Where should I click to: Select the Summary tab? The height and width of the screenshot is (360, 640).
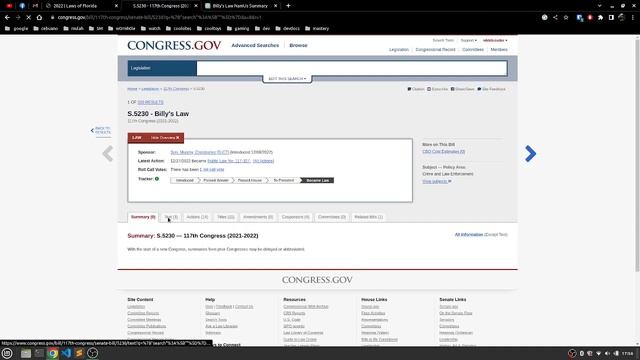pos(143,217)
